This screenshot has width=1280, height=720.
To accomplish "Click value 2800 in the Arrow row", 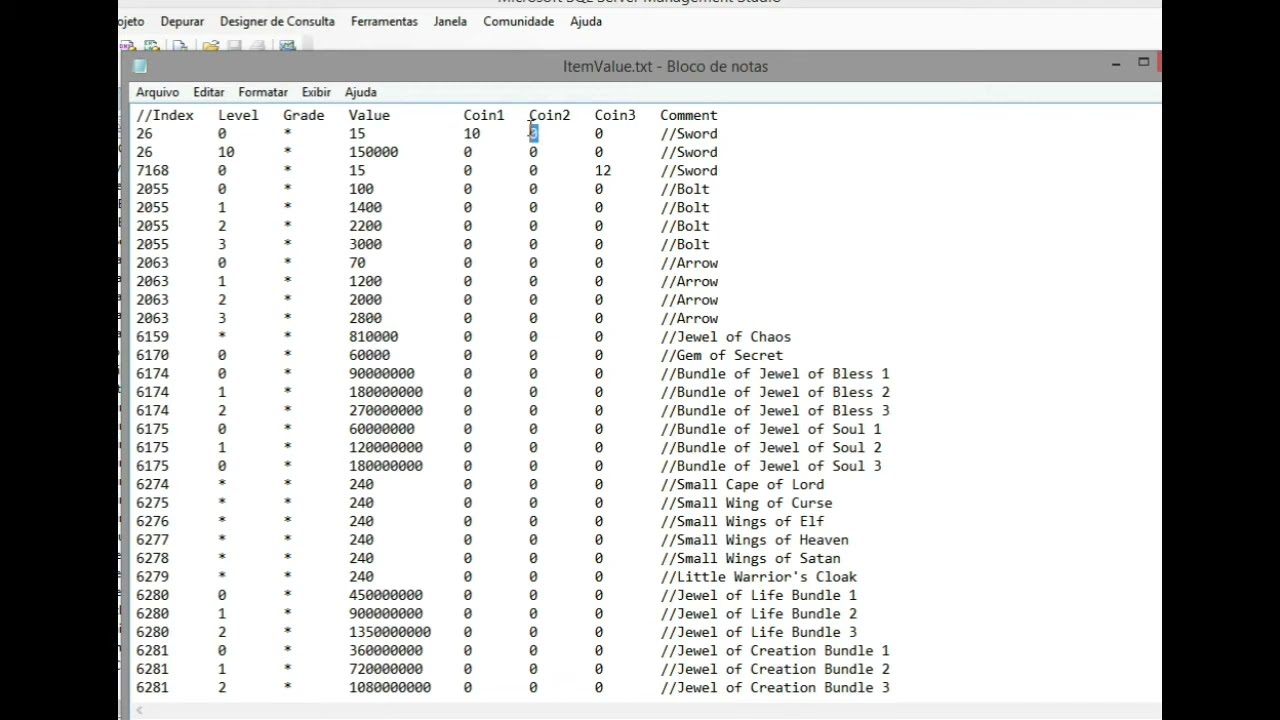I will point(365,319).
